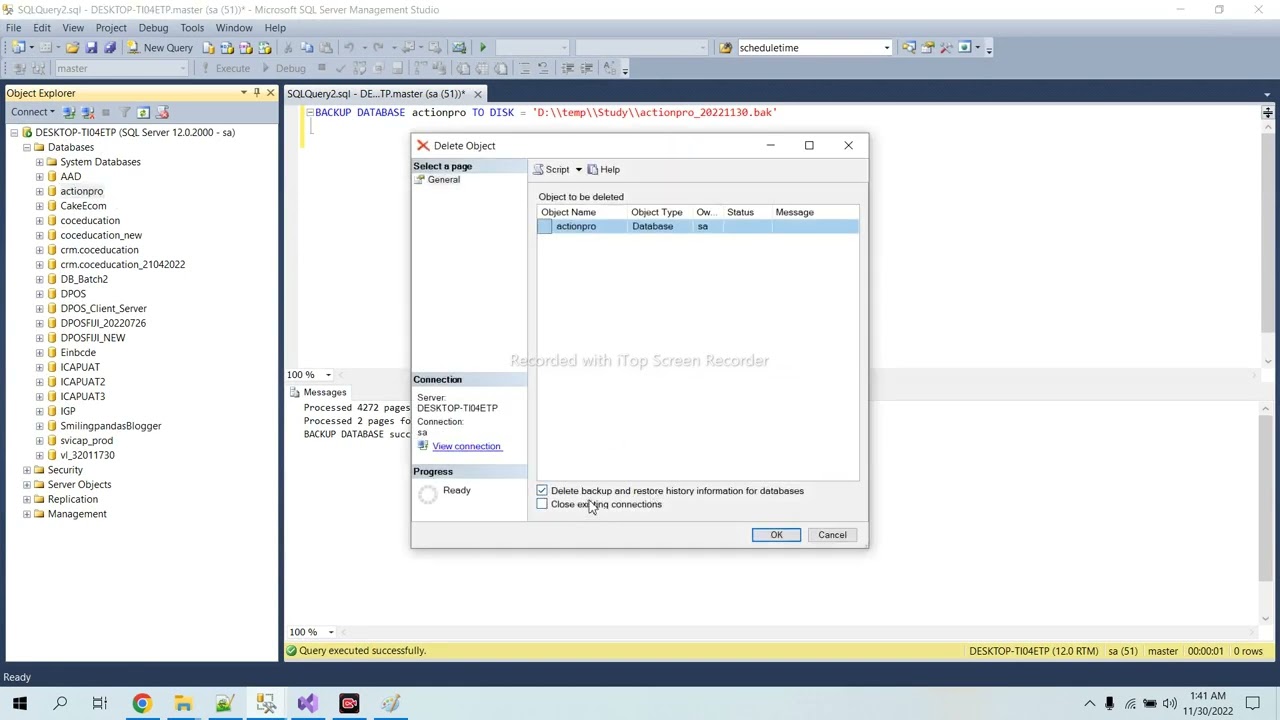Open the File menu
The image size is (1280, 720).
click(13, 27)
